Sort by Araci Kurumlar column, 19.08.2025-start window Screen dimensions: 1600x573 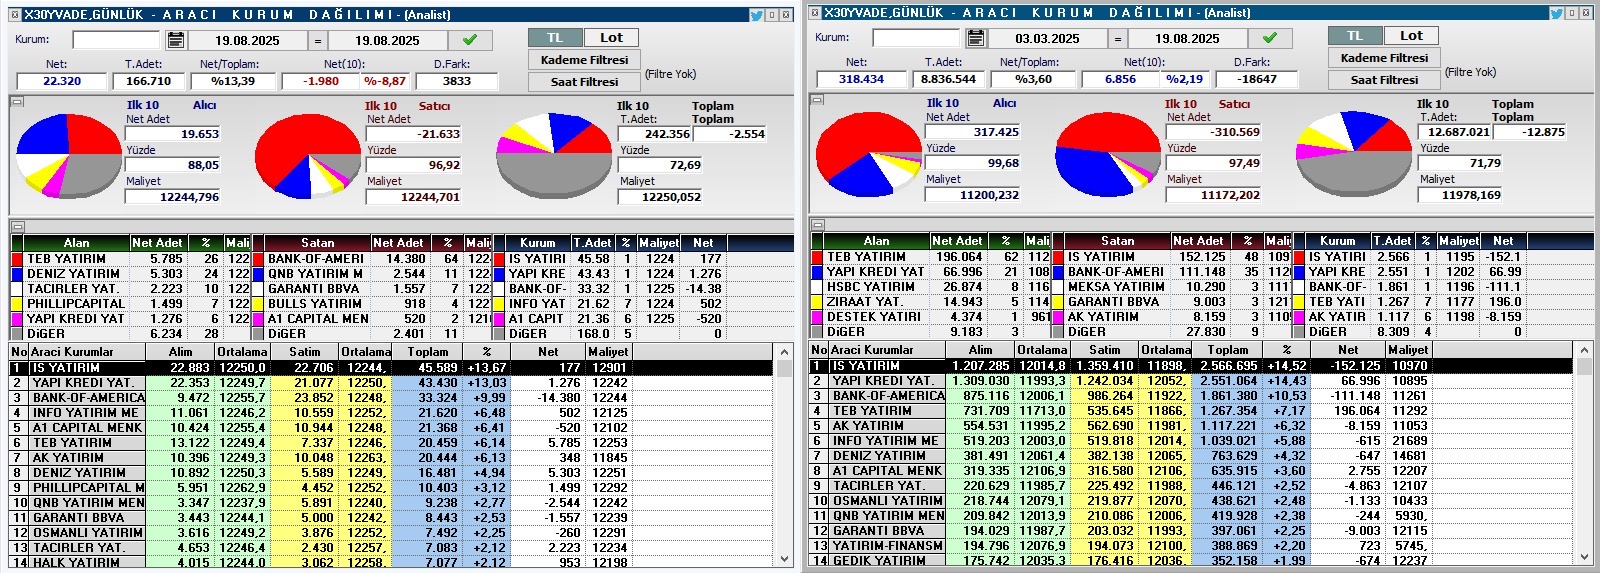coord(87,352)
